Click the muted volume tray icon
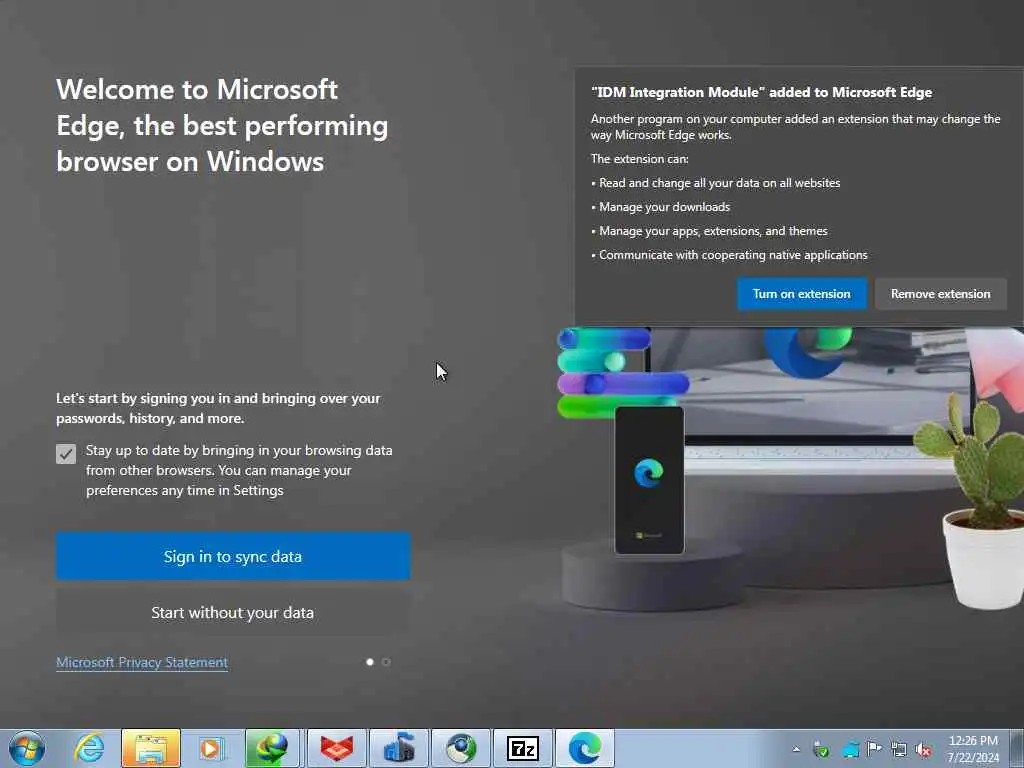1024x768 pixels. coord(923,750)
